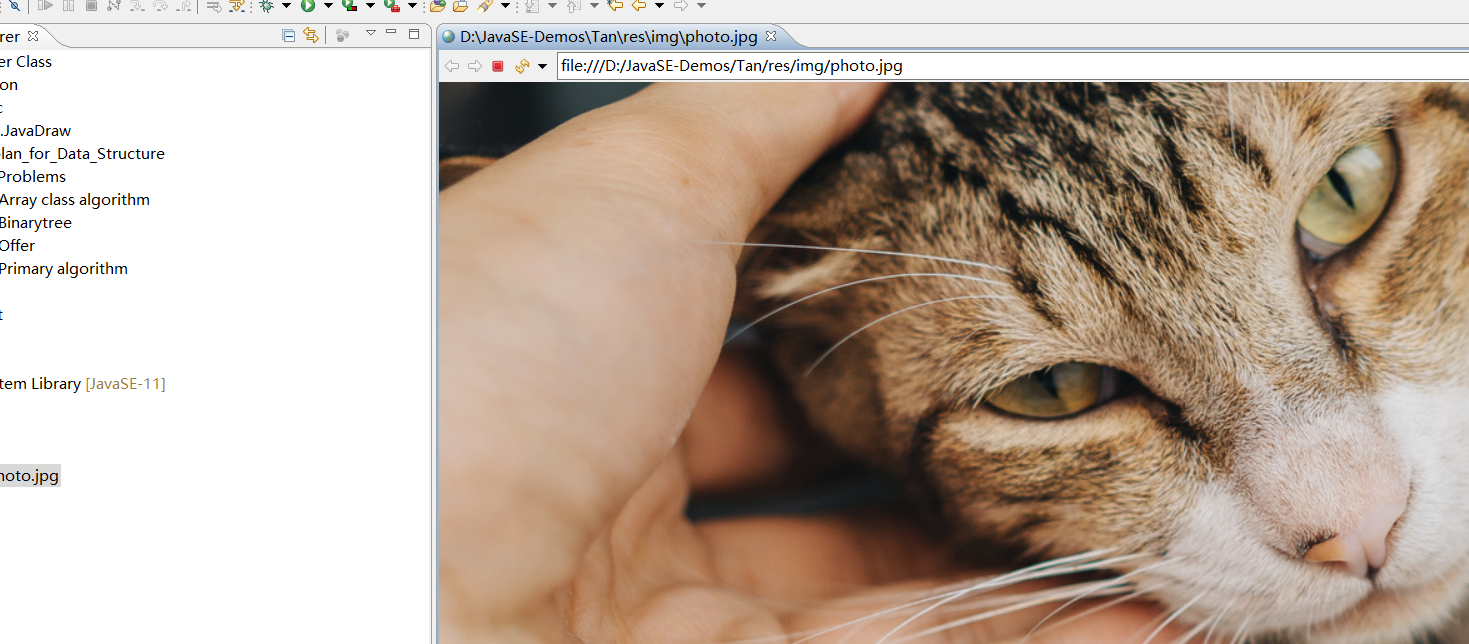Open the explorer panel View Menu triangle
Viewport: 1469px width, 644px height.
click(370, 33)
